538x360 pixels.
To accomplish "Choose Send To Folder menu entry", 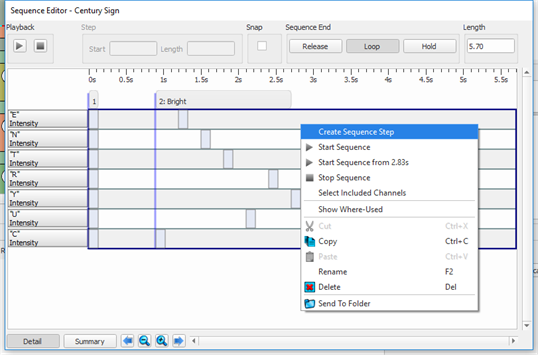I will [389, 303].
